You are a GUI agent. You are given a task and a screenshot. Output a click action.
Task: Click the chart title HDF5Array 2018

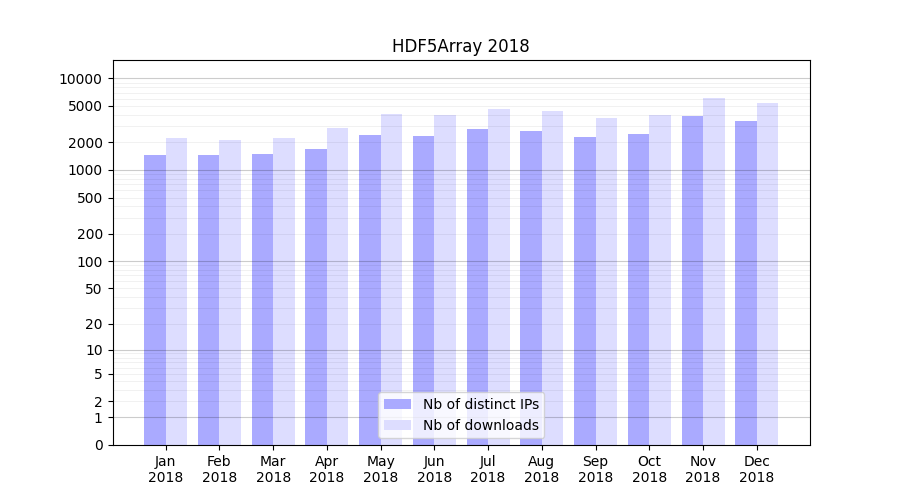pyautogui.click(x=460, y=46)
